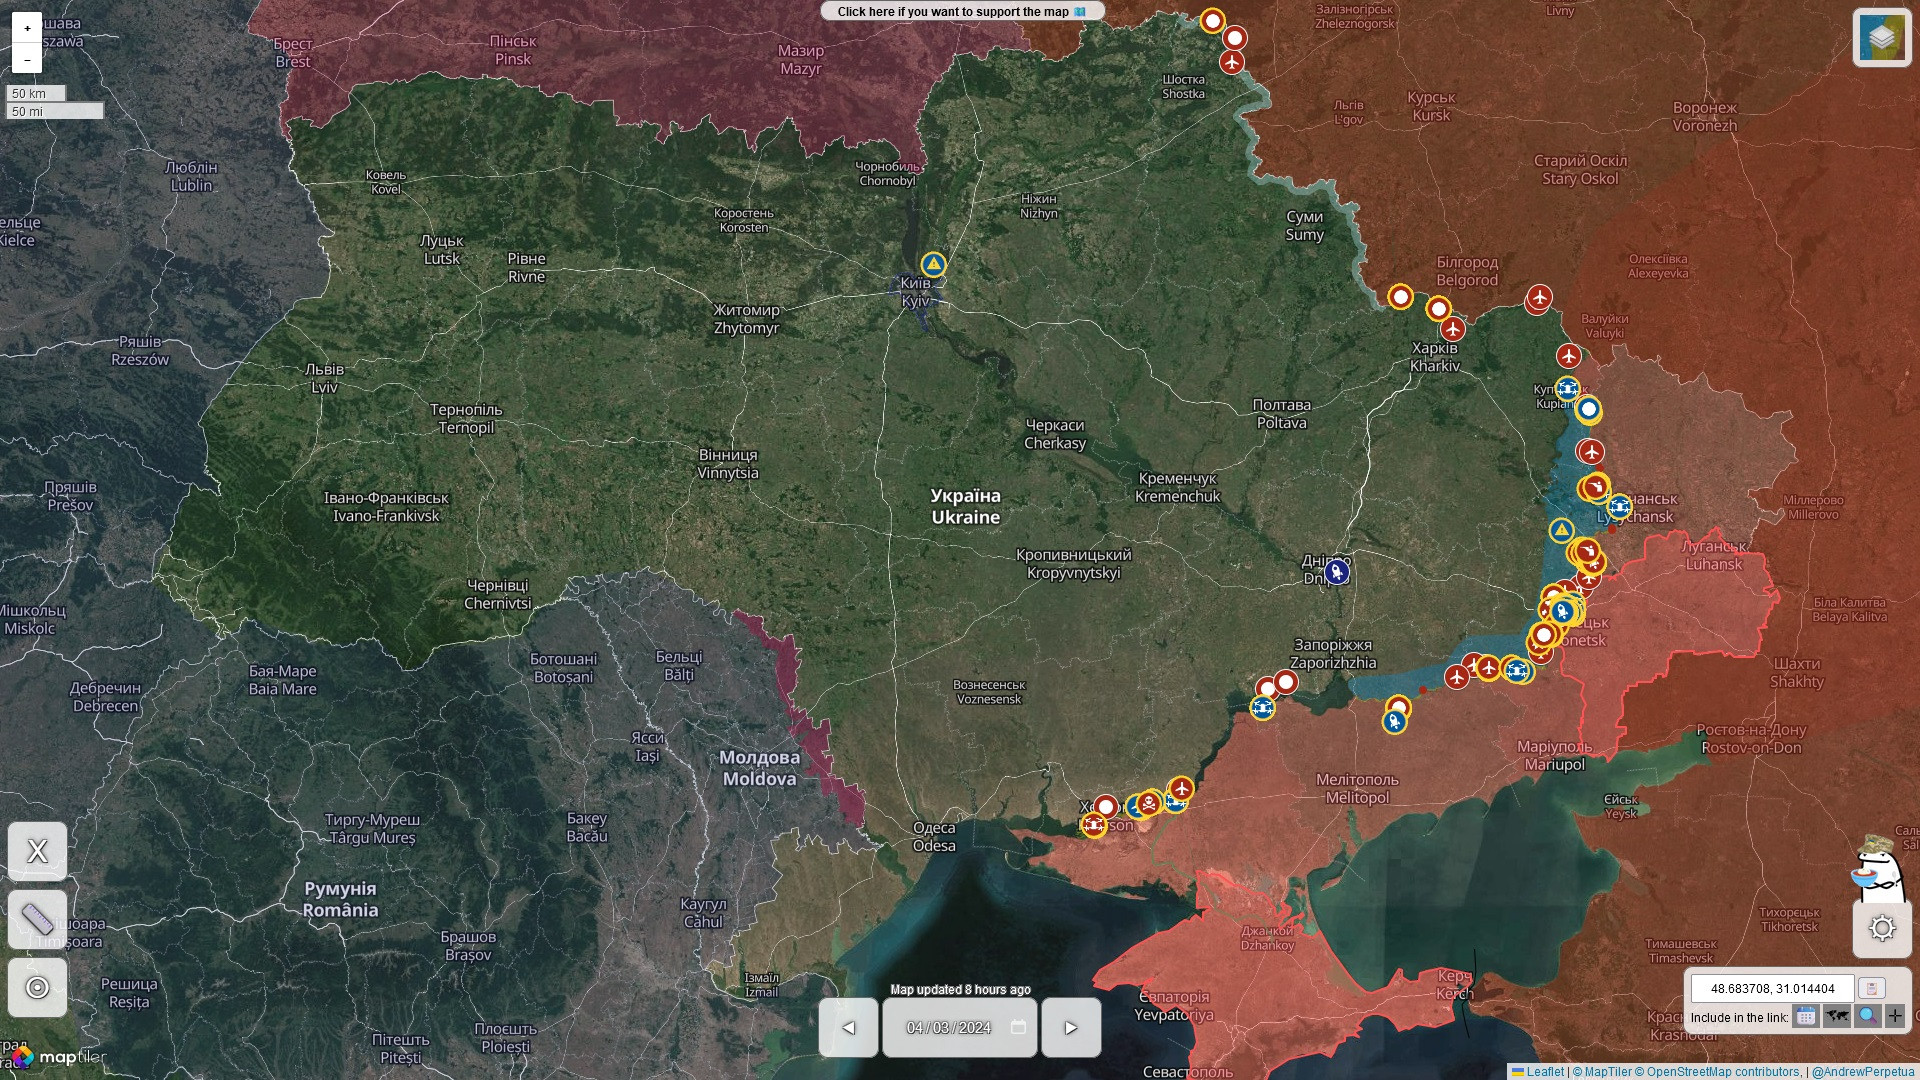The height and width of the screenshot is (1080, 1920).
Task: Select the ruler measurement tool
Action: 38,919
